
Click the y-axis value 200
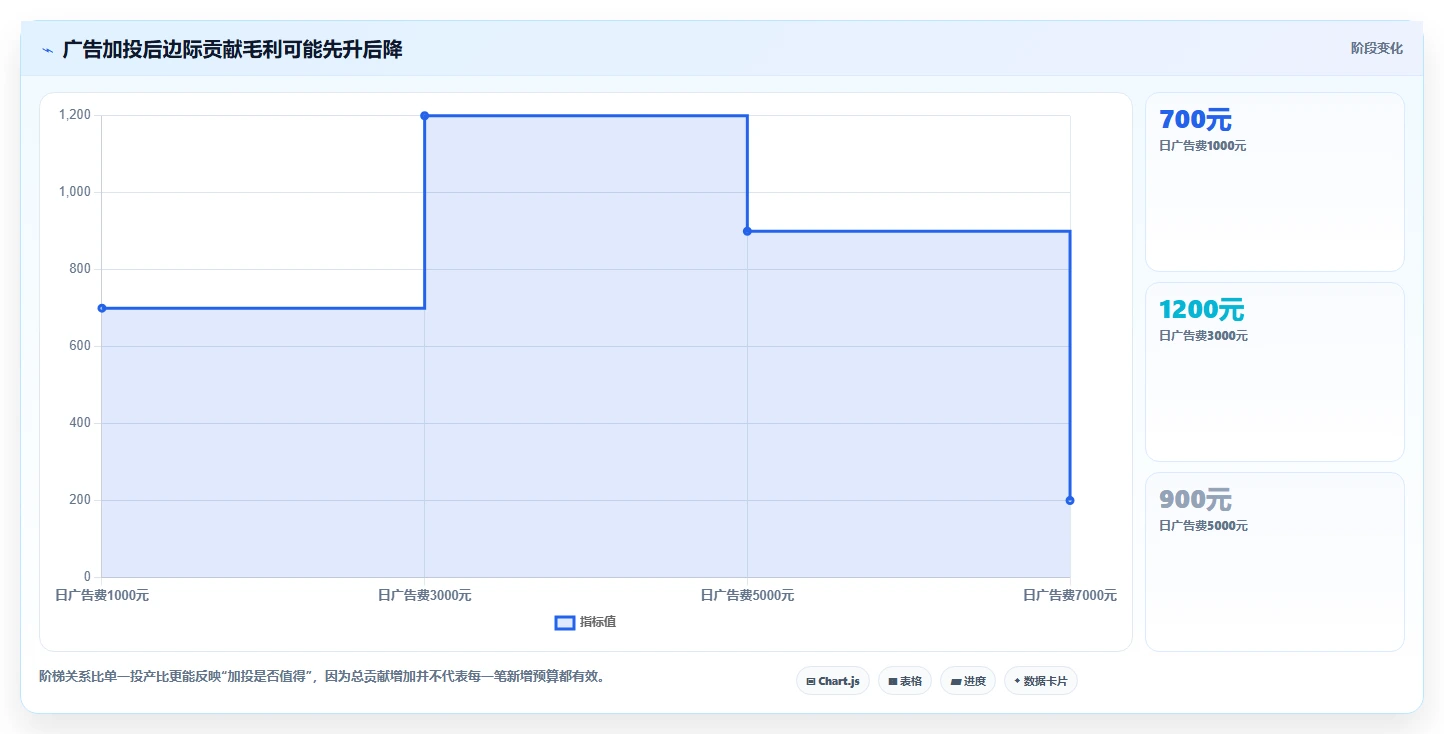[81, 500]
